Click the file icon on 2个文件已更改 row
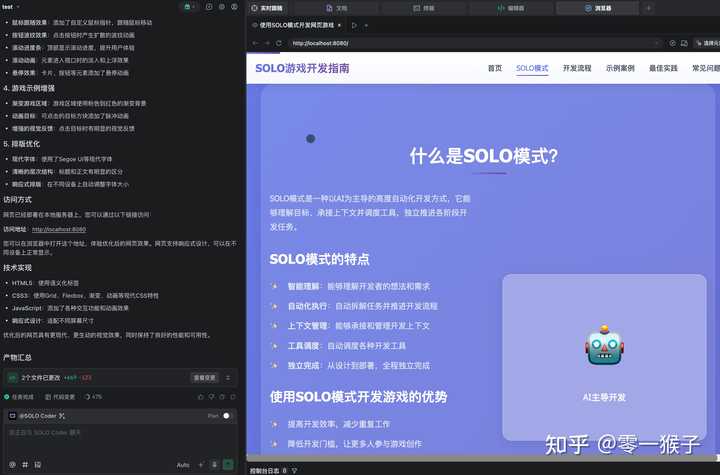 click(x=12, y=378)
